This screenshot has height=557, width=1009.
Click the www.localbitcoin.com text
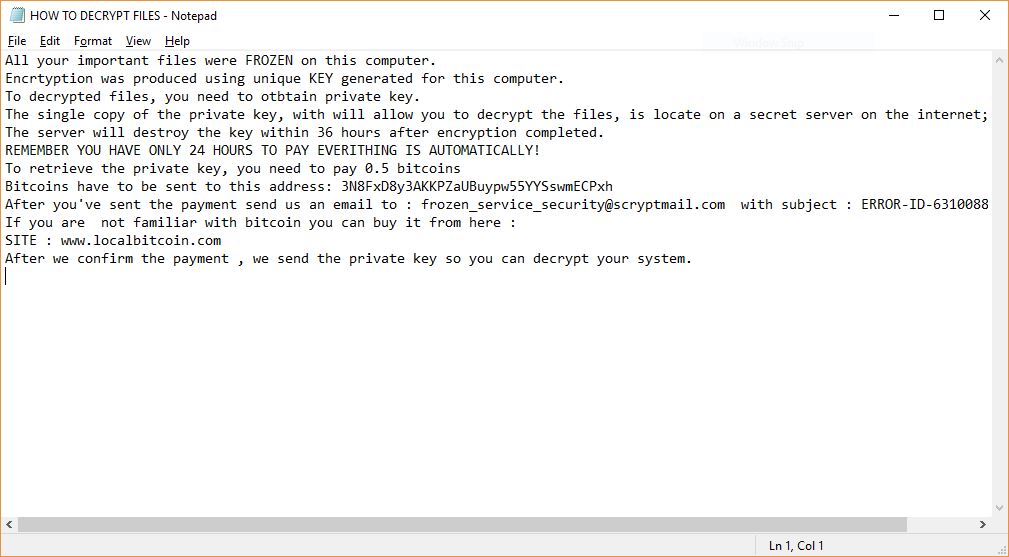coord(141,241)
